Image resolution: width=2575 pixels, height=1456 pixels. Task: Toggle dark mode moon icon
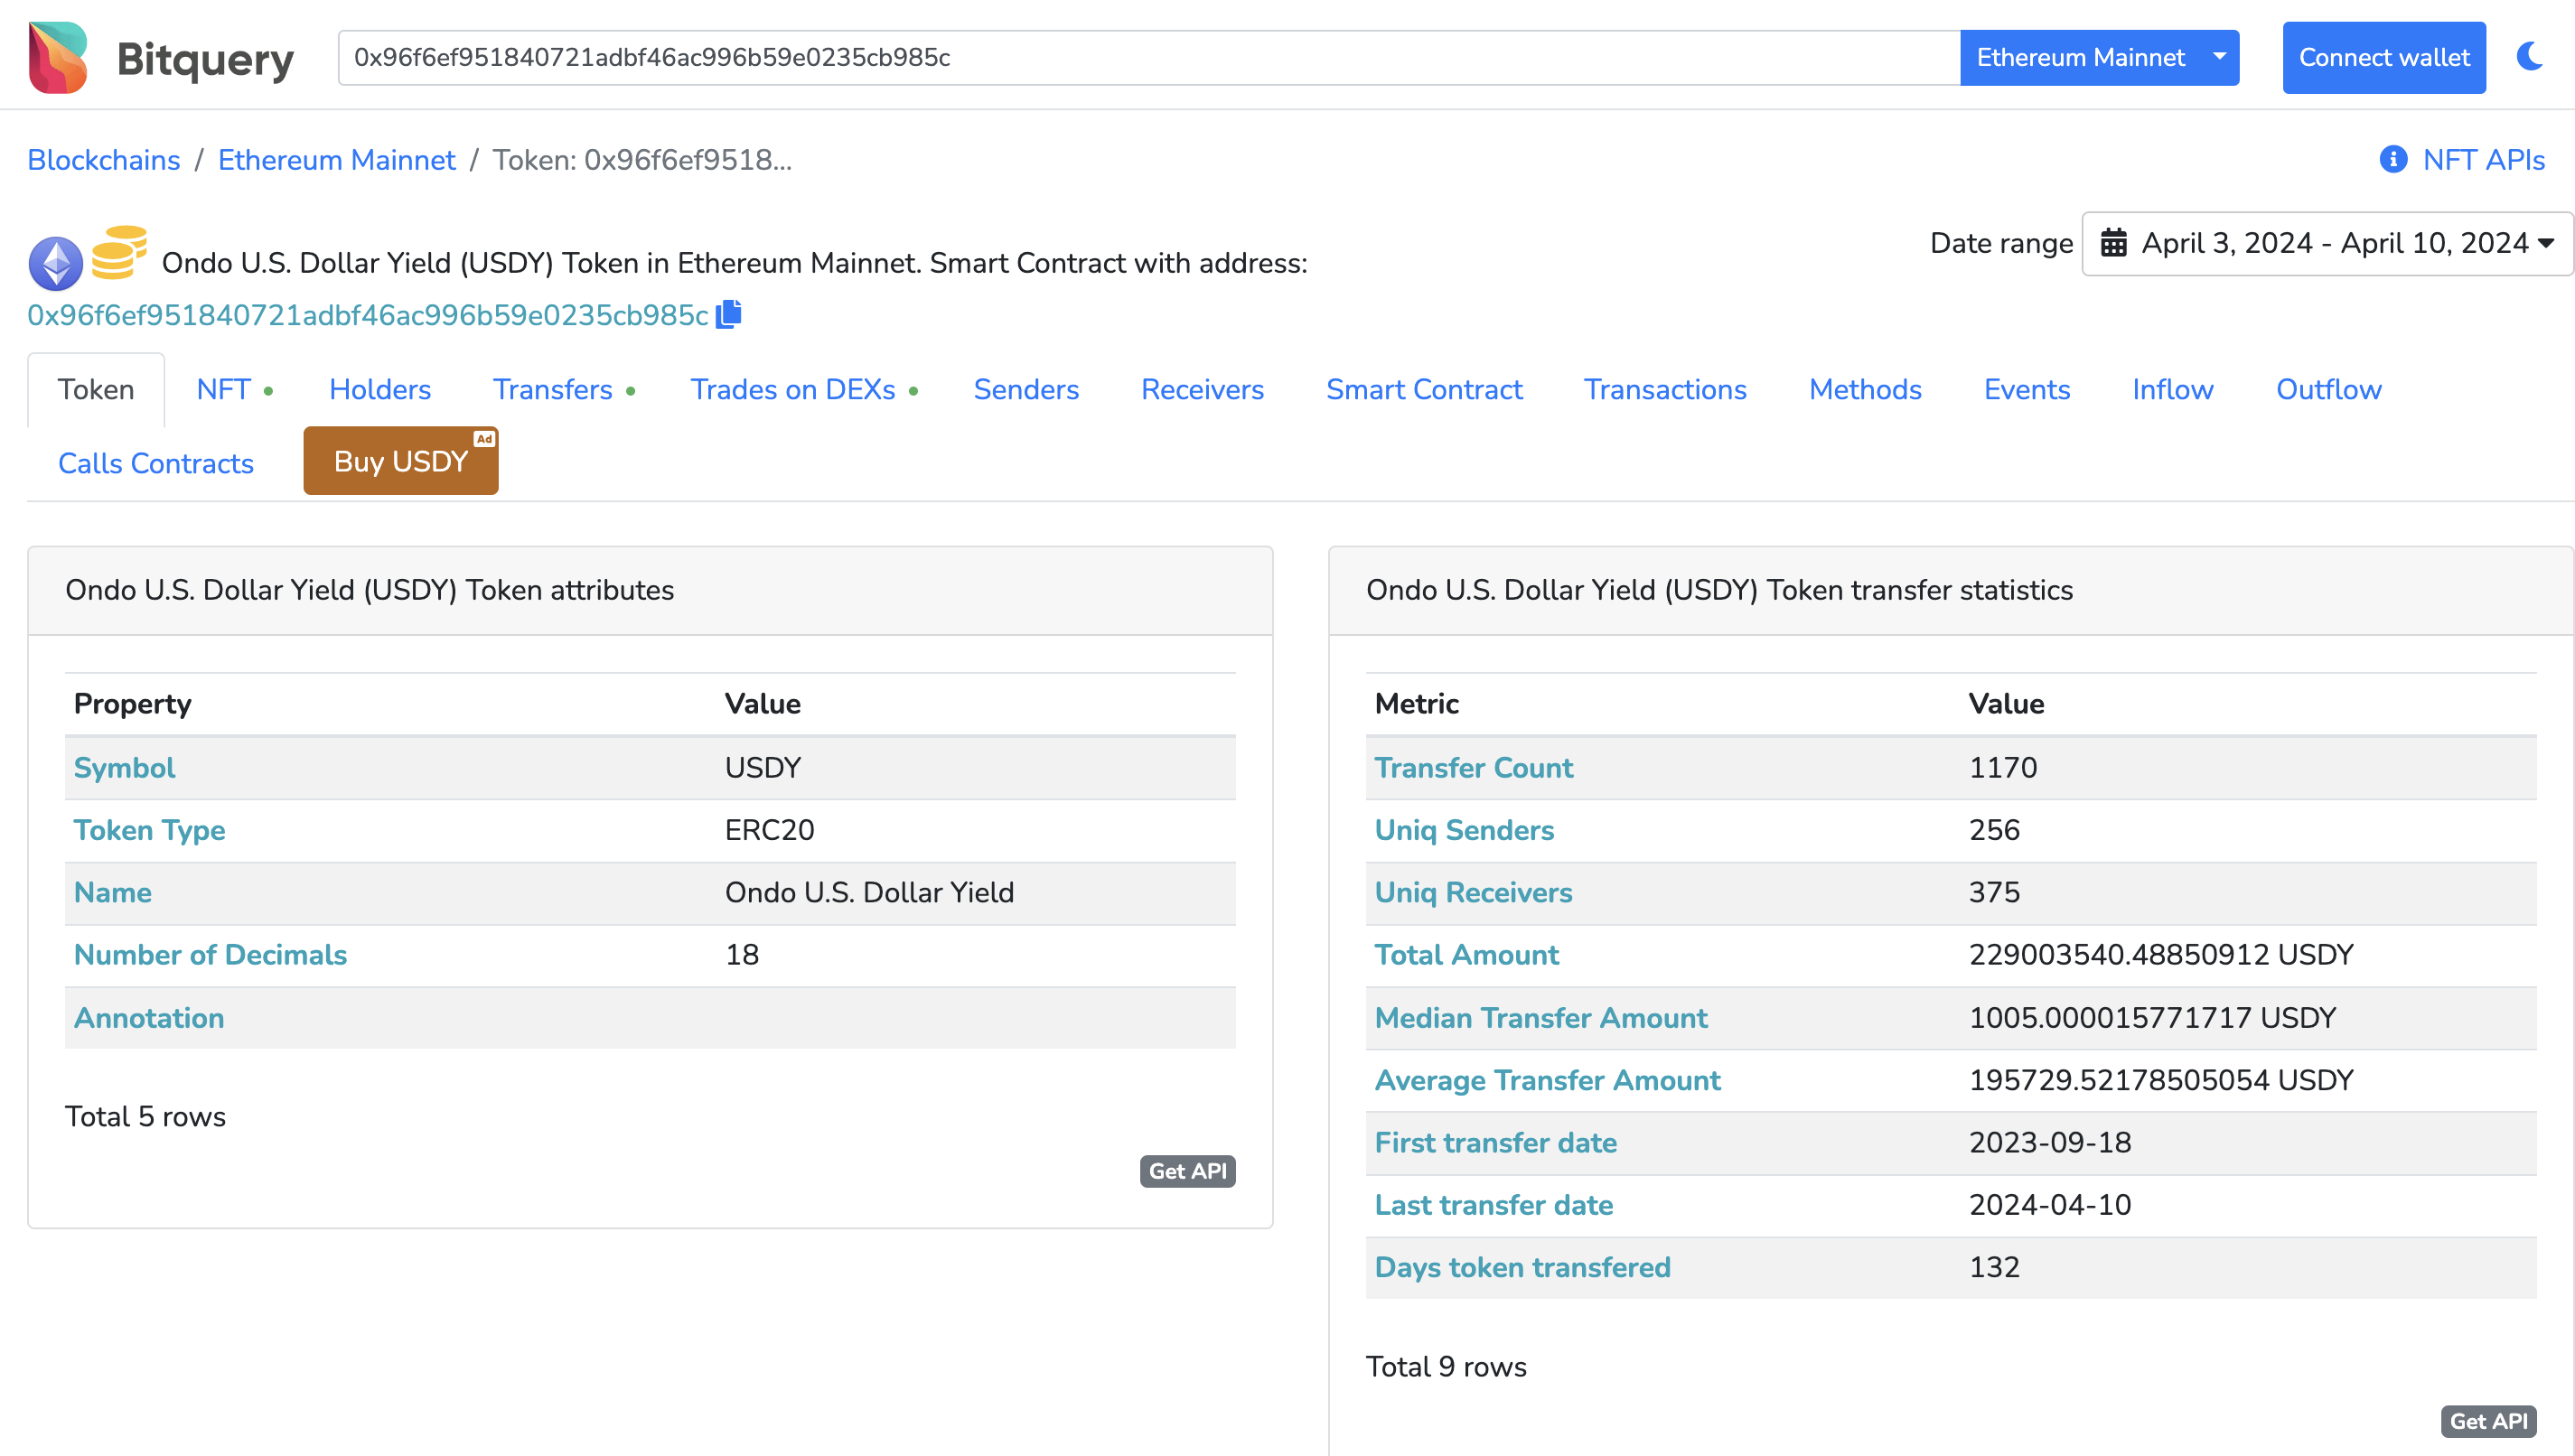[x=2530, y=57]
